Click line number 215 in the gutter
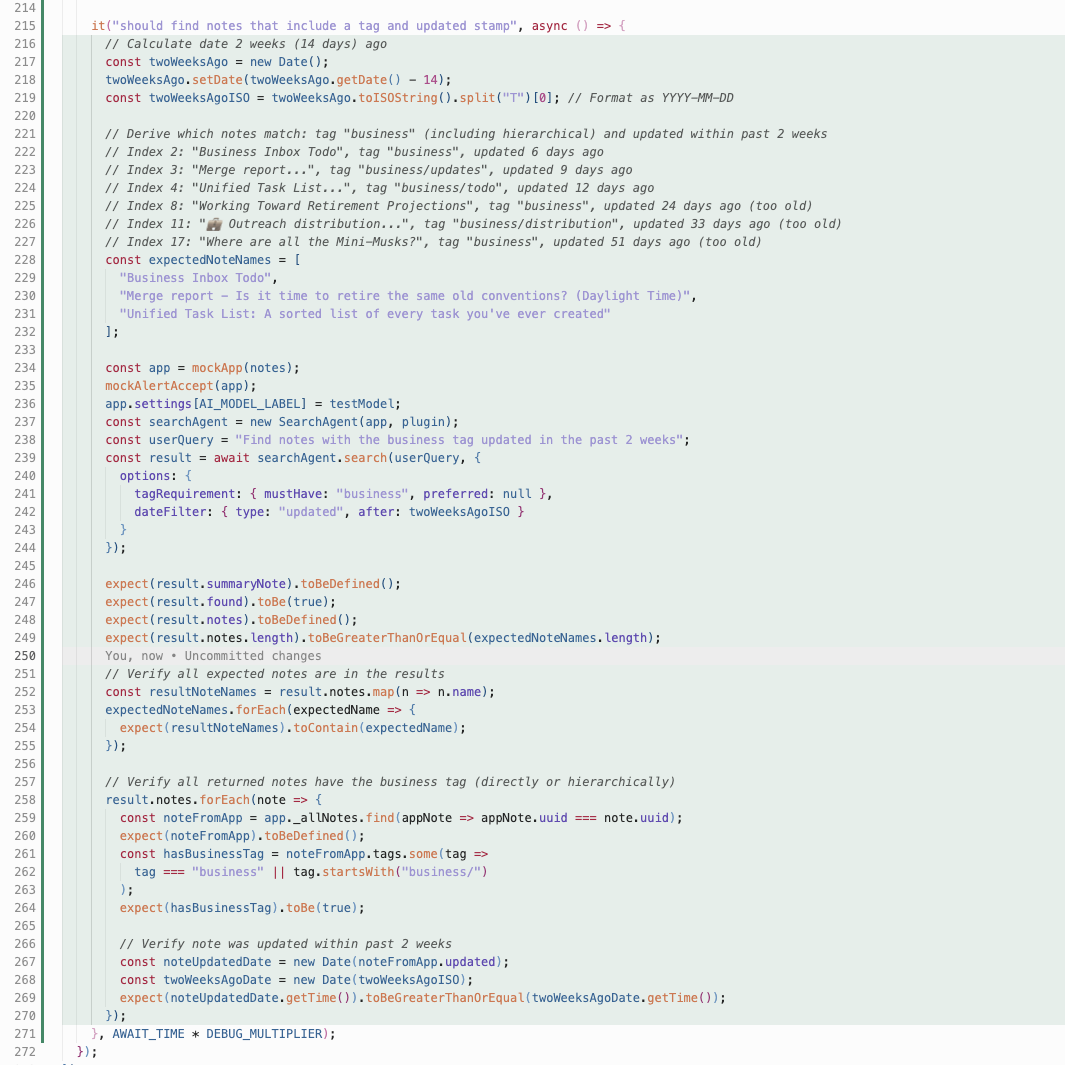This screenshot has width=1065, height=1065. [25, 26]
